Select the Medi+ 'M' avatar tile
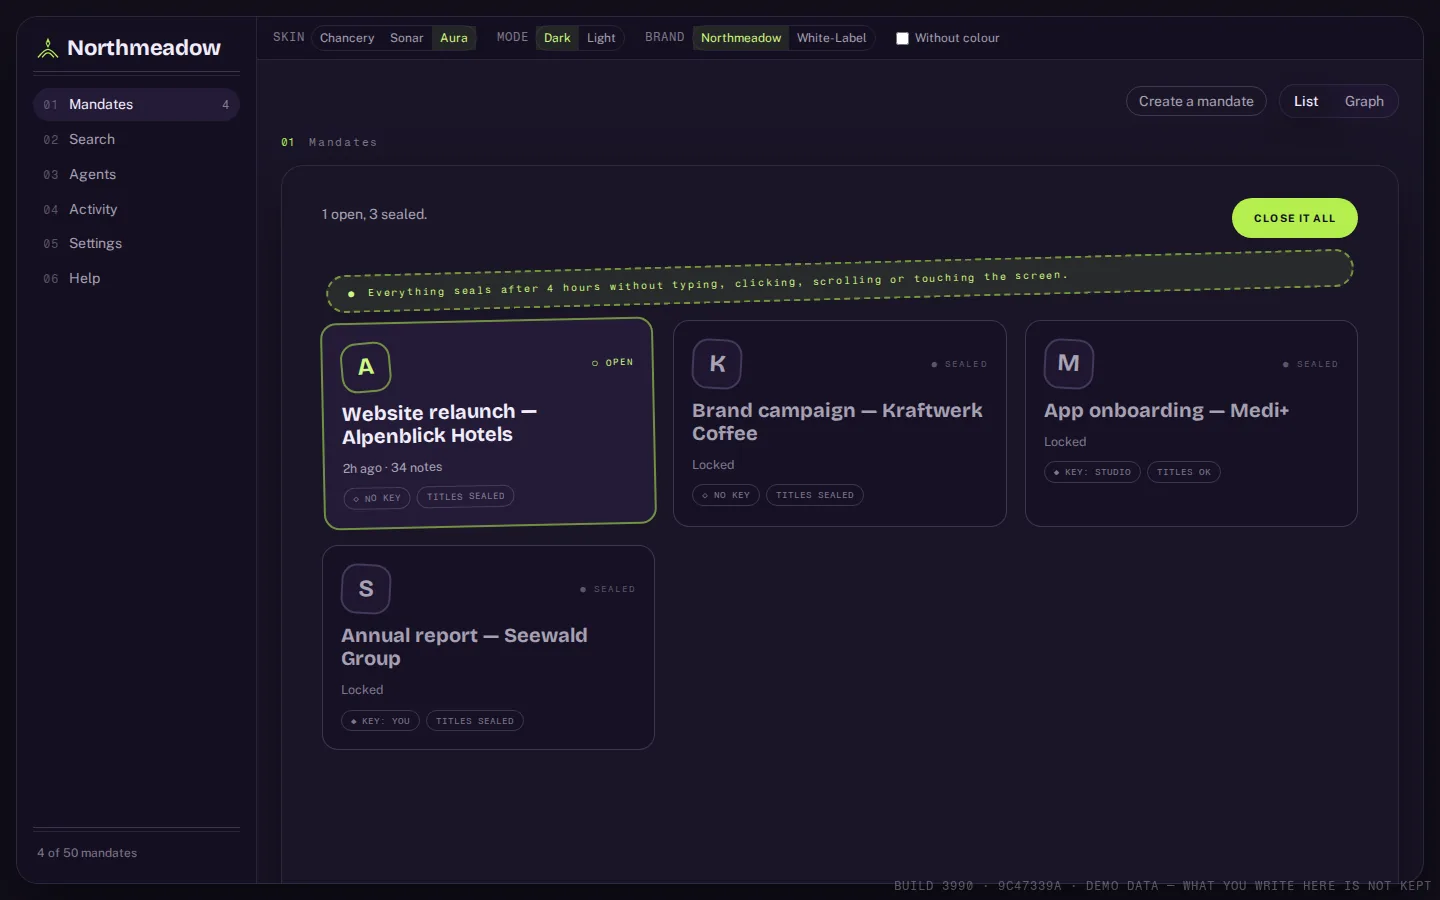 coord(1069,364)
